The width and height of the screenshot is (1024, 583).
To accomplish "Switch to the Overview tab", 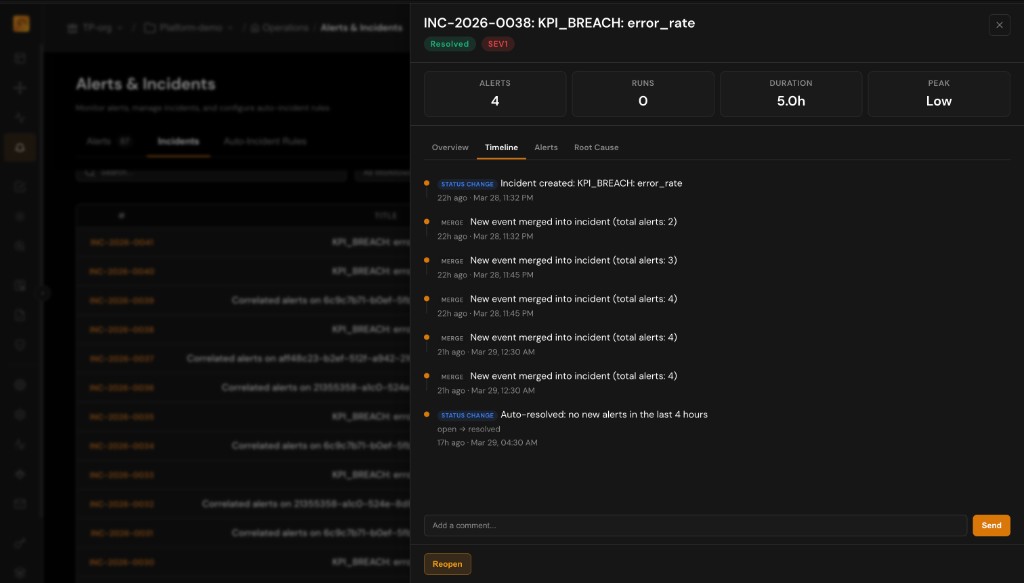I will pyautogui.click(x=450, y=147).
